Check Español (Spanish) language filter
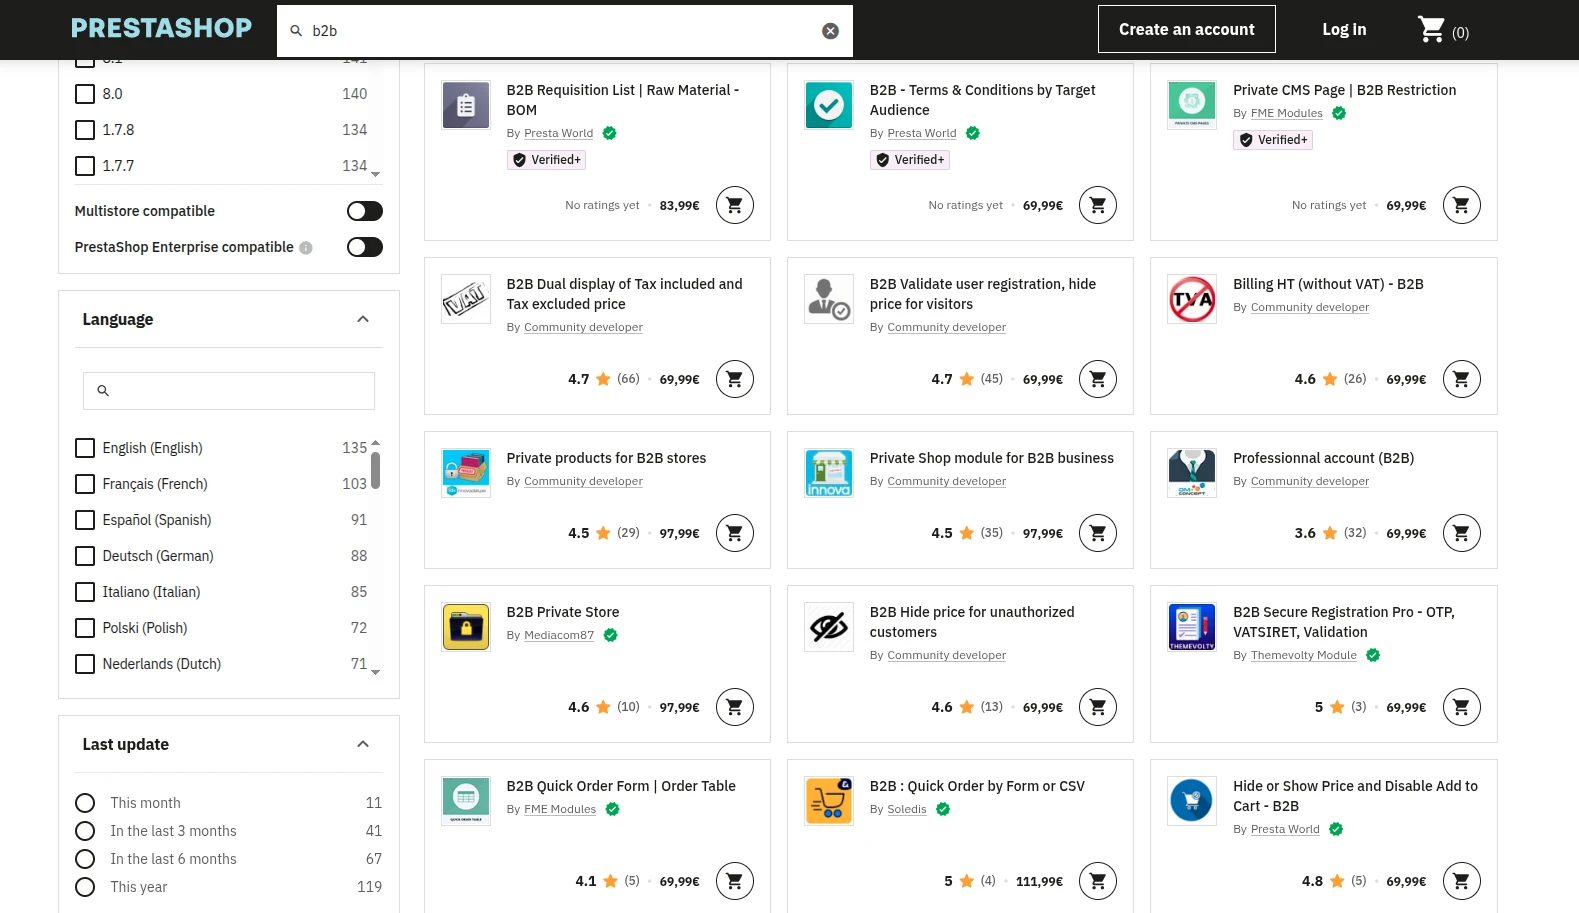1579x913 pixels. point(85,520)
